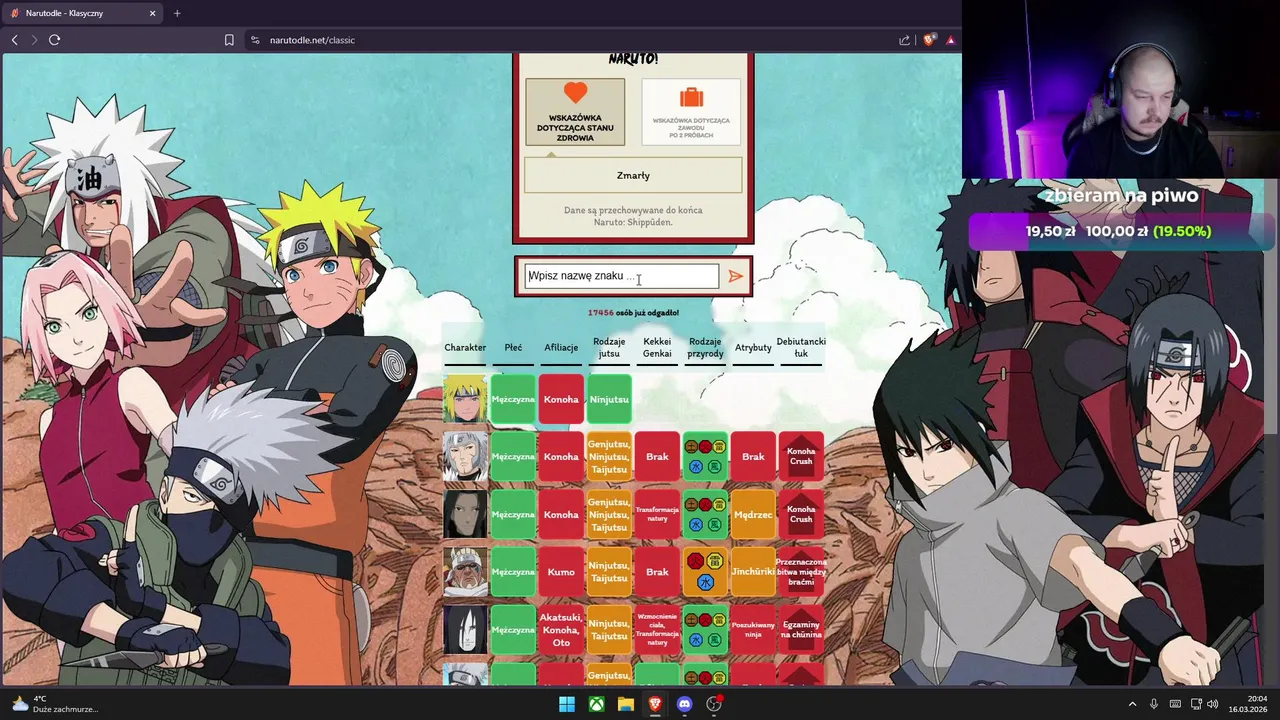1280x720 pixels.
Task: Click the Afiliacje column header
Action: click(x=561, y=347)
